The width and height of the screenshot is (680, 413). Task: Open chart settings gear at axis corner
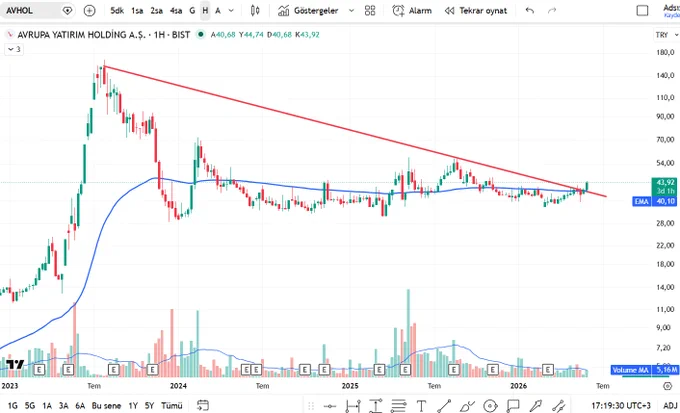tap(667, 386)
